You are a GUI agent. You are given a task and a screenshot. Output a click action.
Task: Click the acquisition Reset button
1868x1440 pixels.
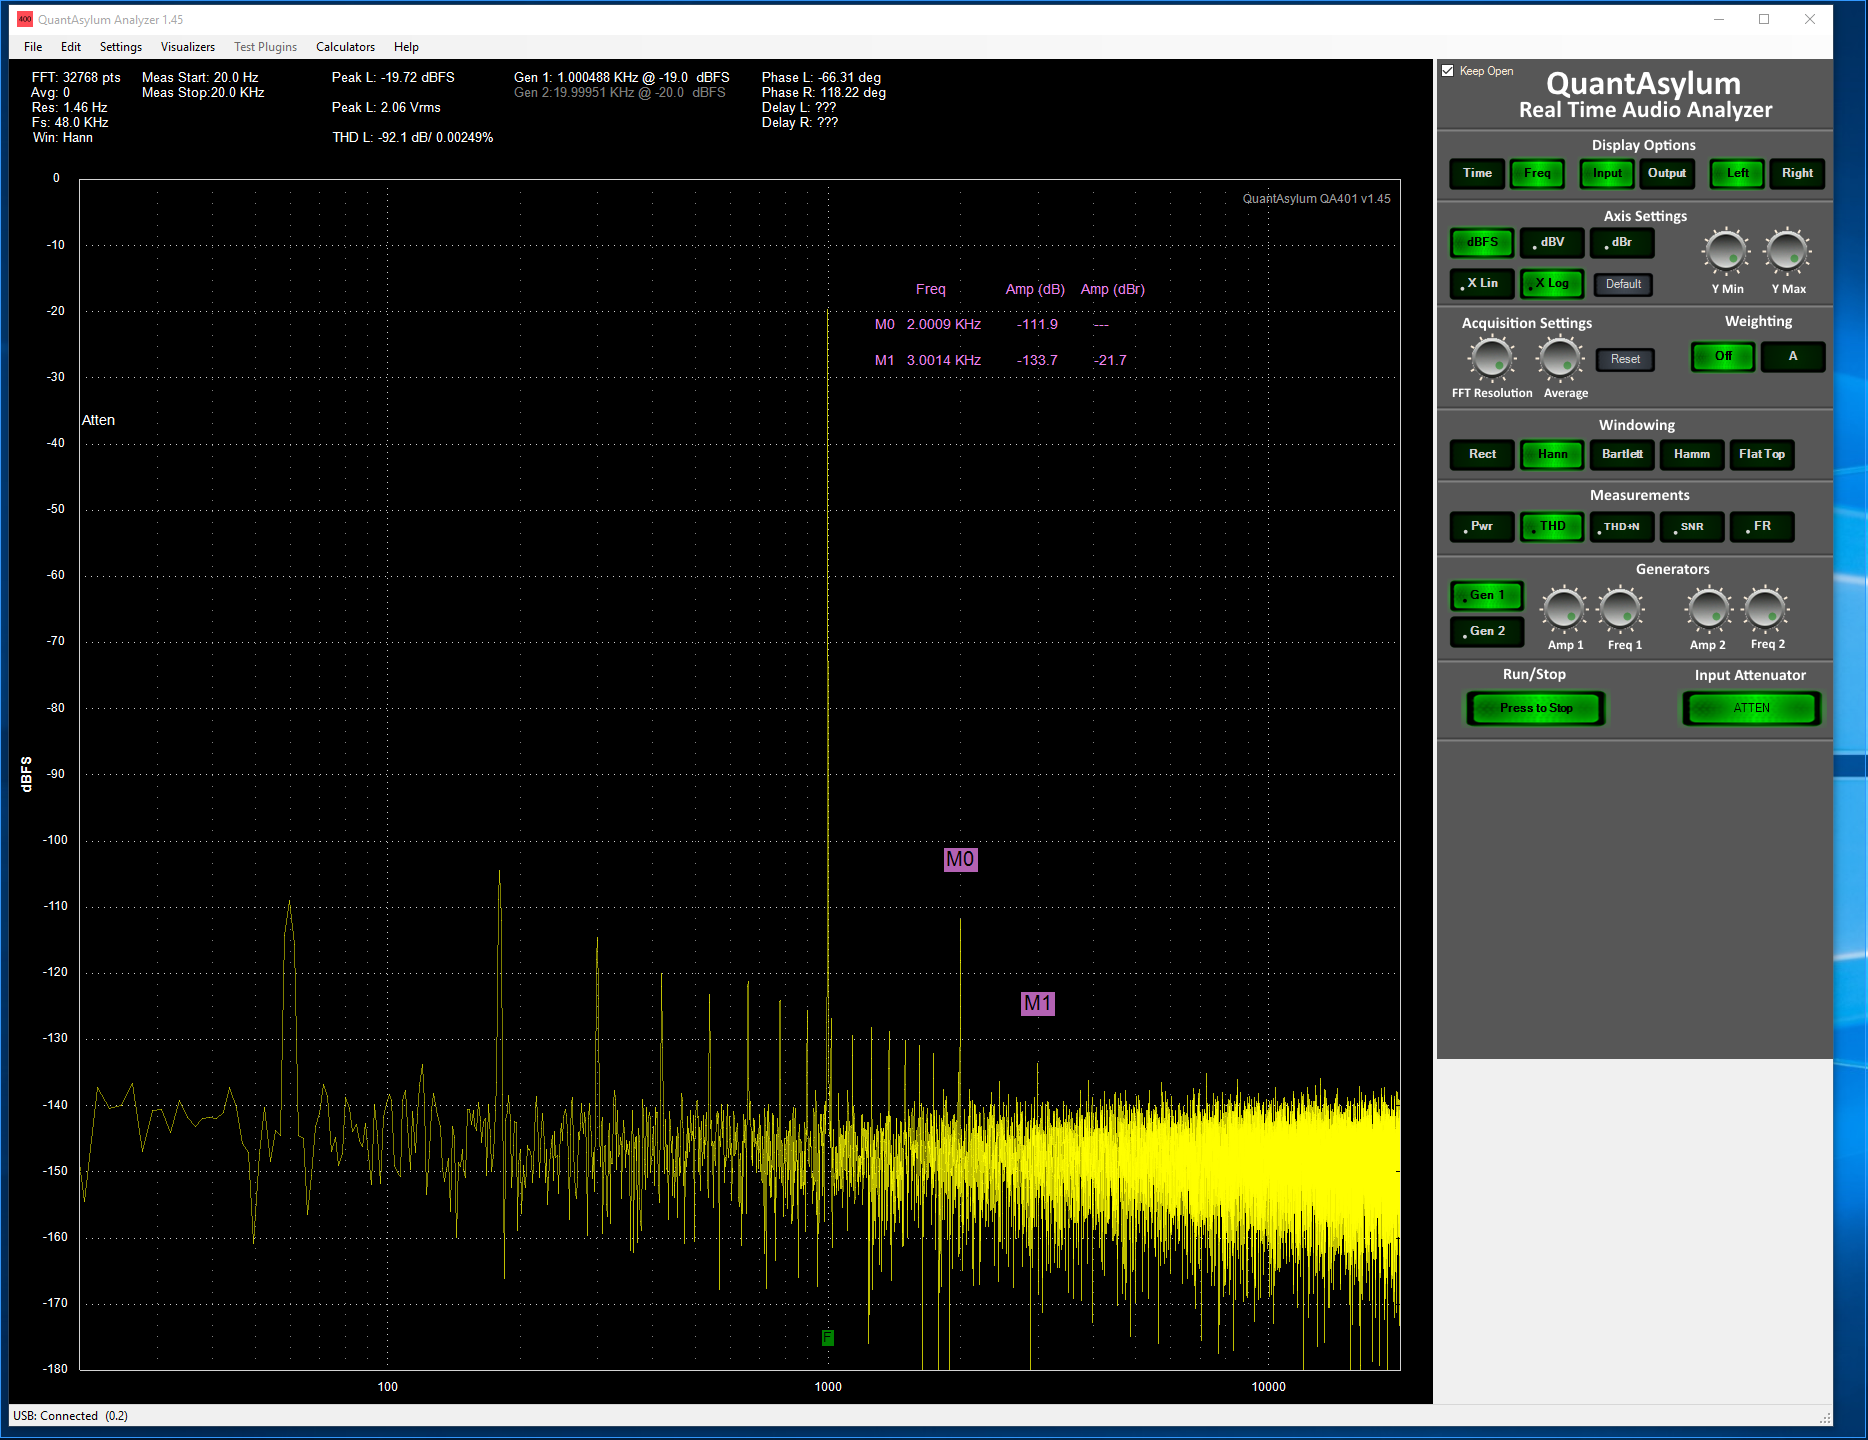[1625, 359]
